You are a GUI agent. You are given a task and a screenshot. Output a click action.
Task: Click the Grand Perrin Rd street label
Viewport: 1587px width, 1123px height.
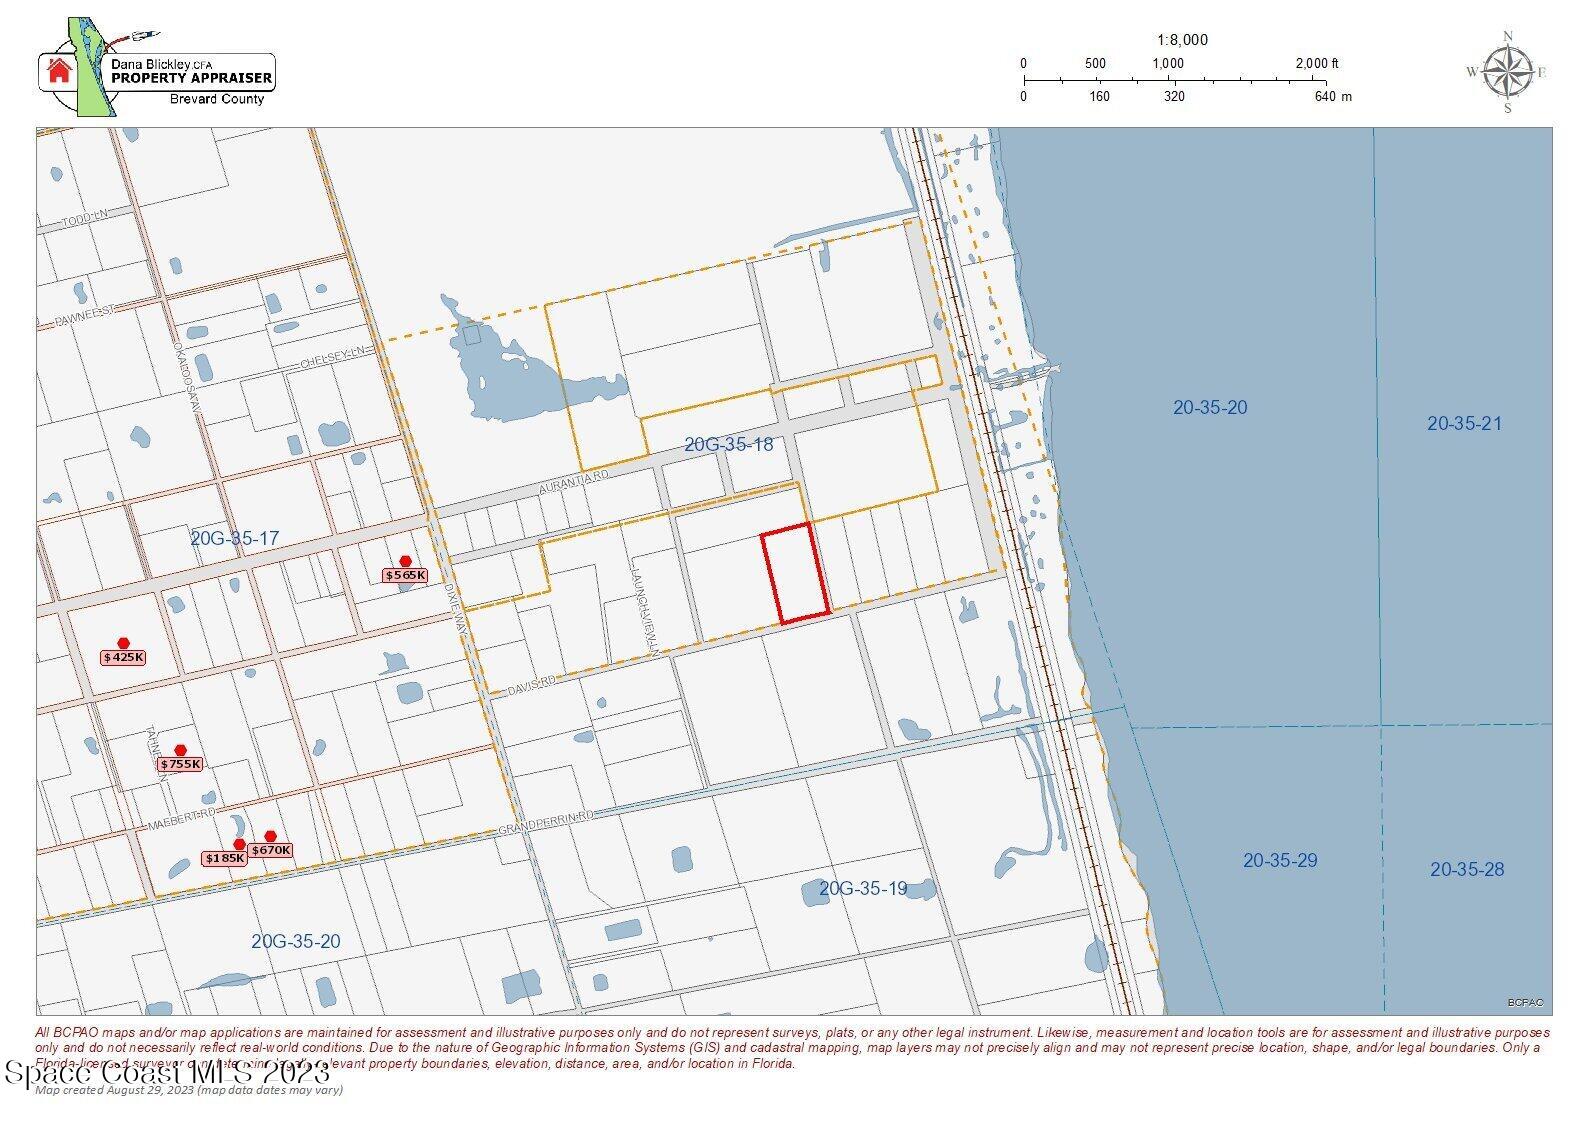[x=545, y=824]
